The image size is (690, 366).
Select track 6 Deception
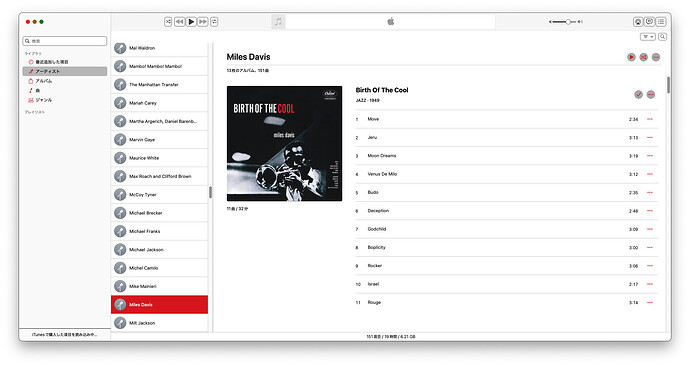tap(507, 211)
